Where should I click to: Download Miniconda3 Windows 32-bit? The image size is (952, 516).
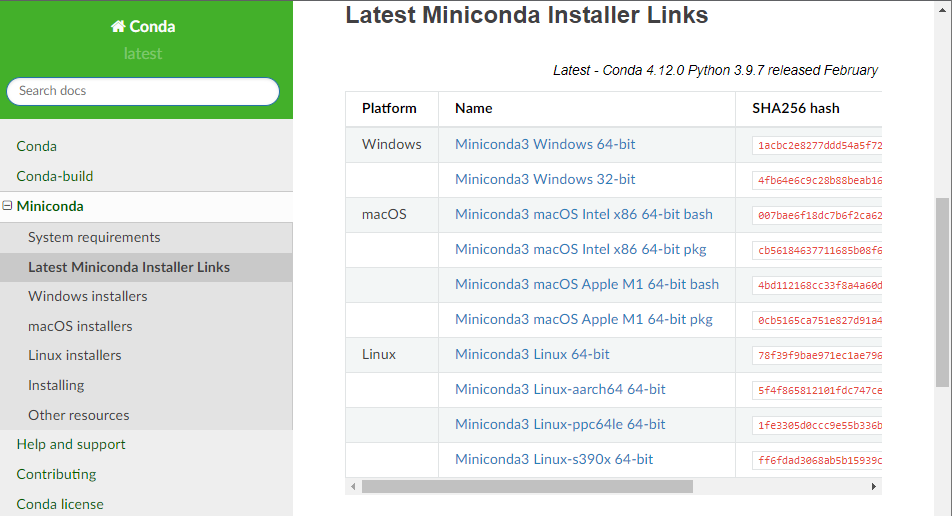pyautogui.click(x=545, y=180)
